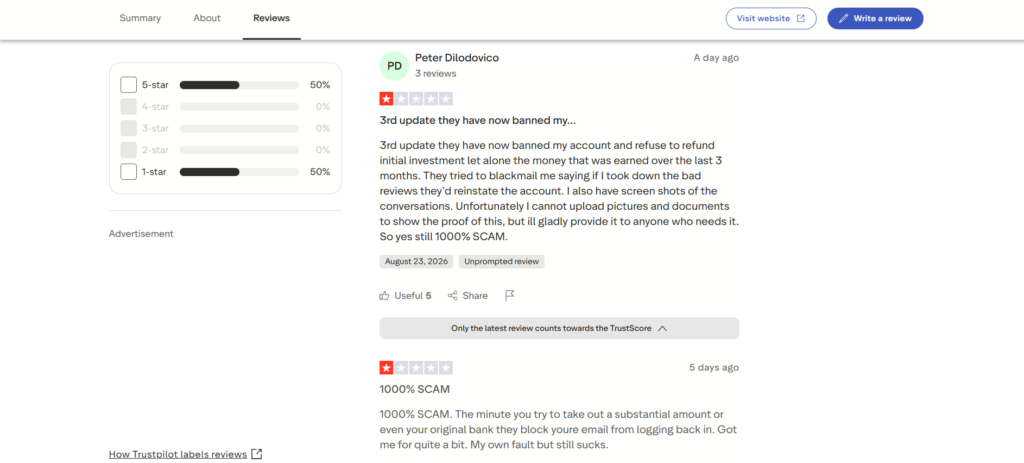Click the external link icon beside How Trustpilot labels reviews
1024x463 pixels.
[257, 454]
